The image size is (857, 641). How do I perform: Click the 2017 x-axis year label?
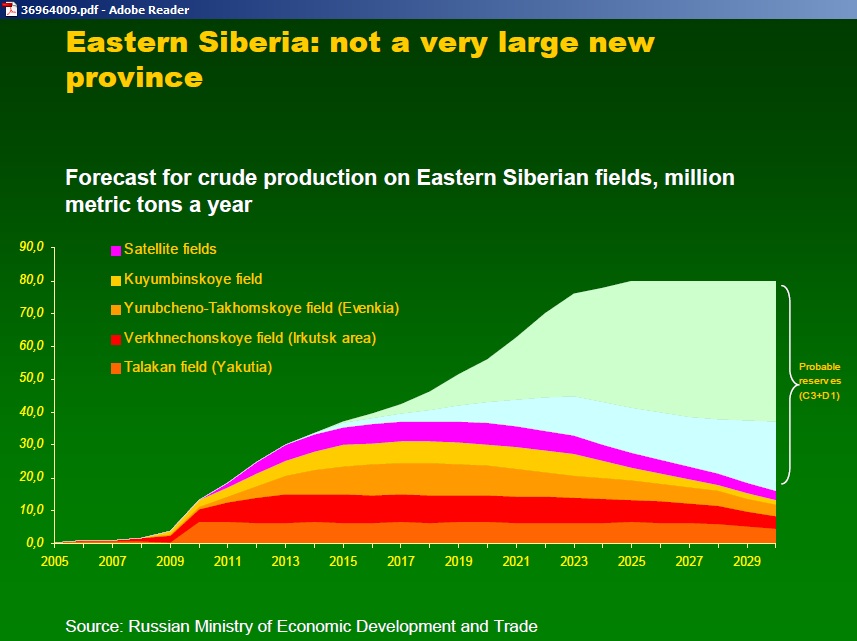point(401,561)
